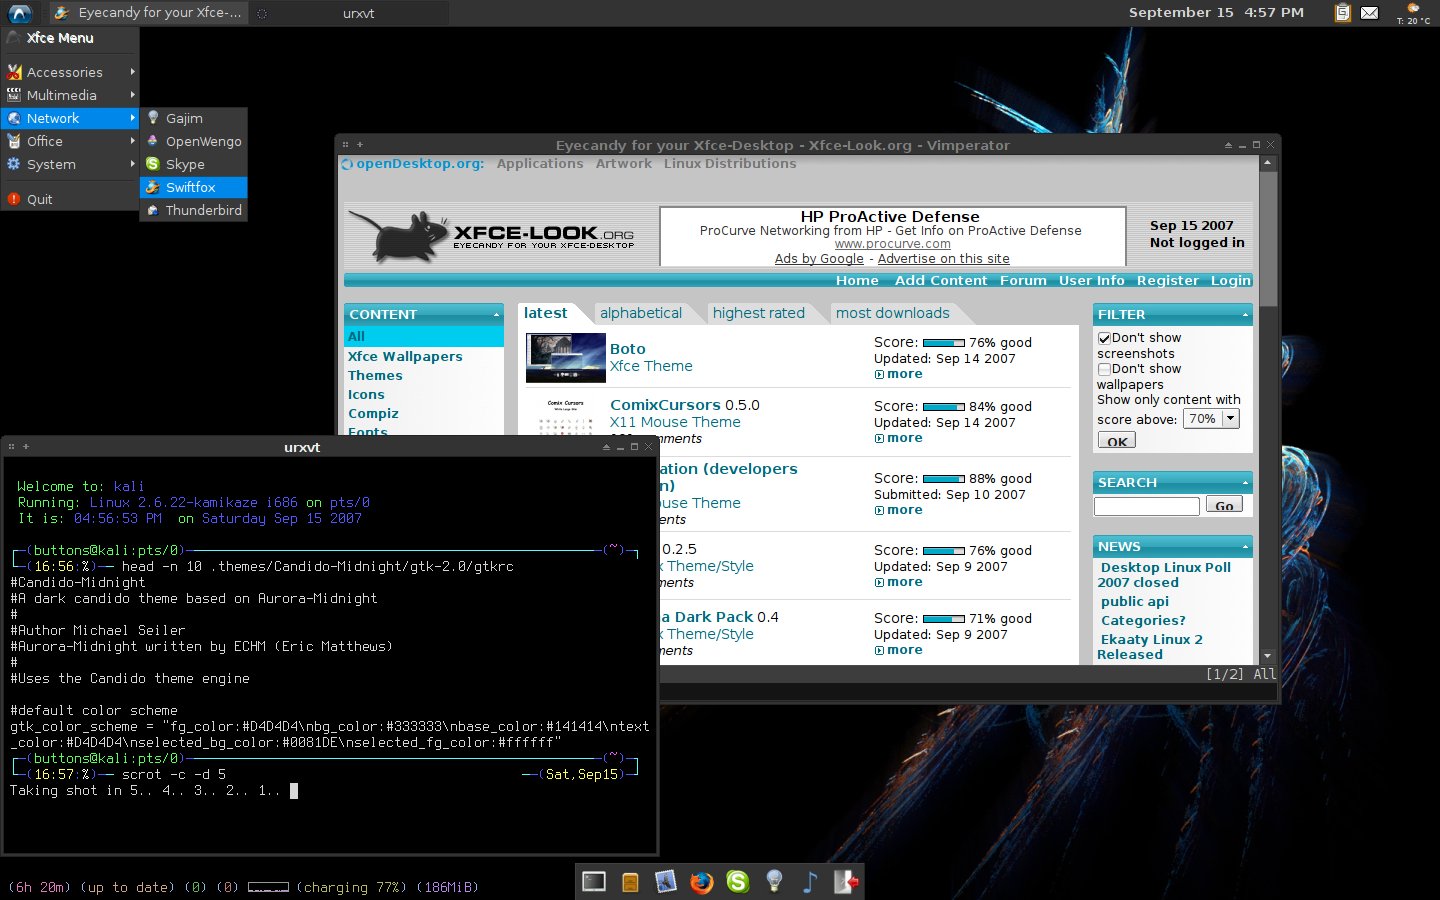Click ComixCursors' 84% score bar

[944, 407]
